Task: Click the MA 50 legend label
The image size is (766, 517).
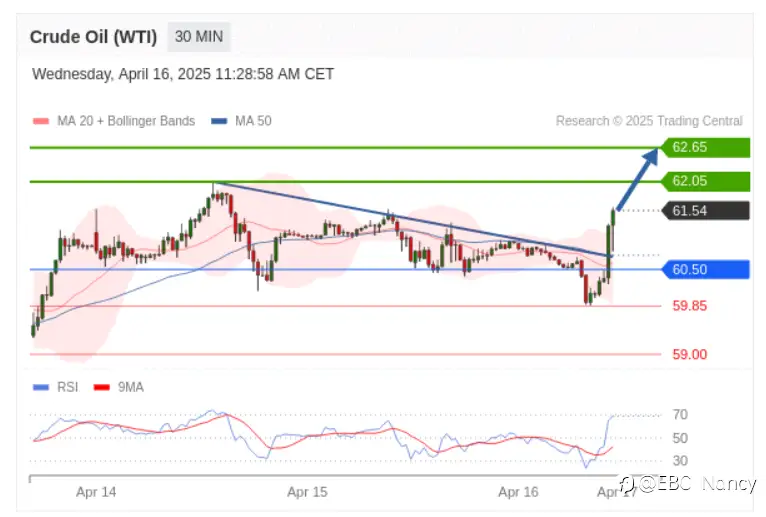Action: coord(253,121)
